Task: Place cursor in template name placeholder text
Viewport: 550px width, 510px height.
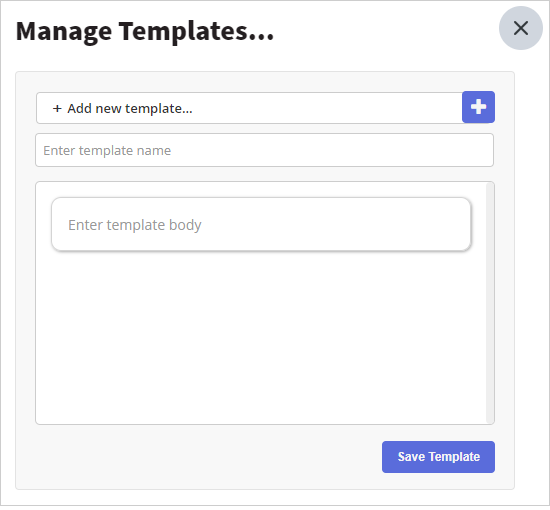Action: 107,150
